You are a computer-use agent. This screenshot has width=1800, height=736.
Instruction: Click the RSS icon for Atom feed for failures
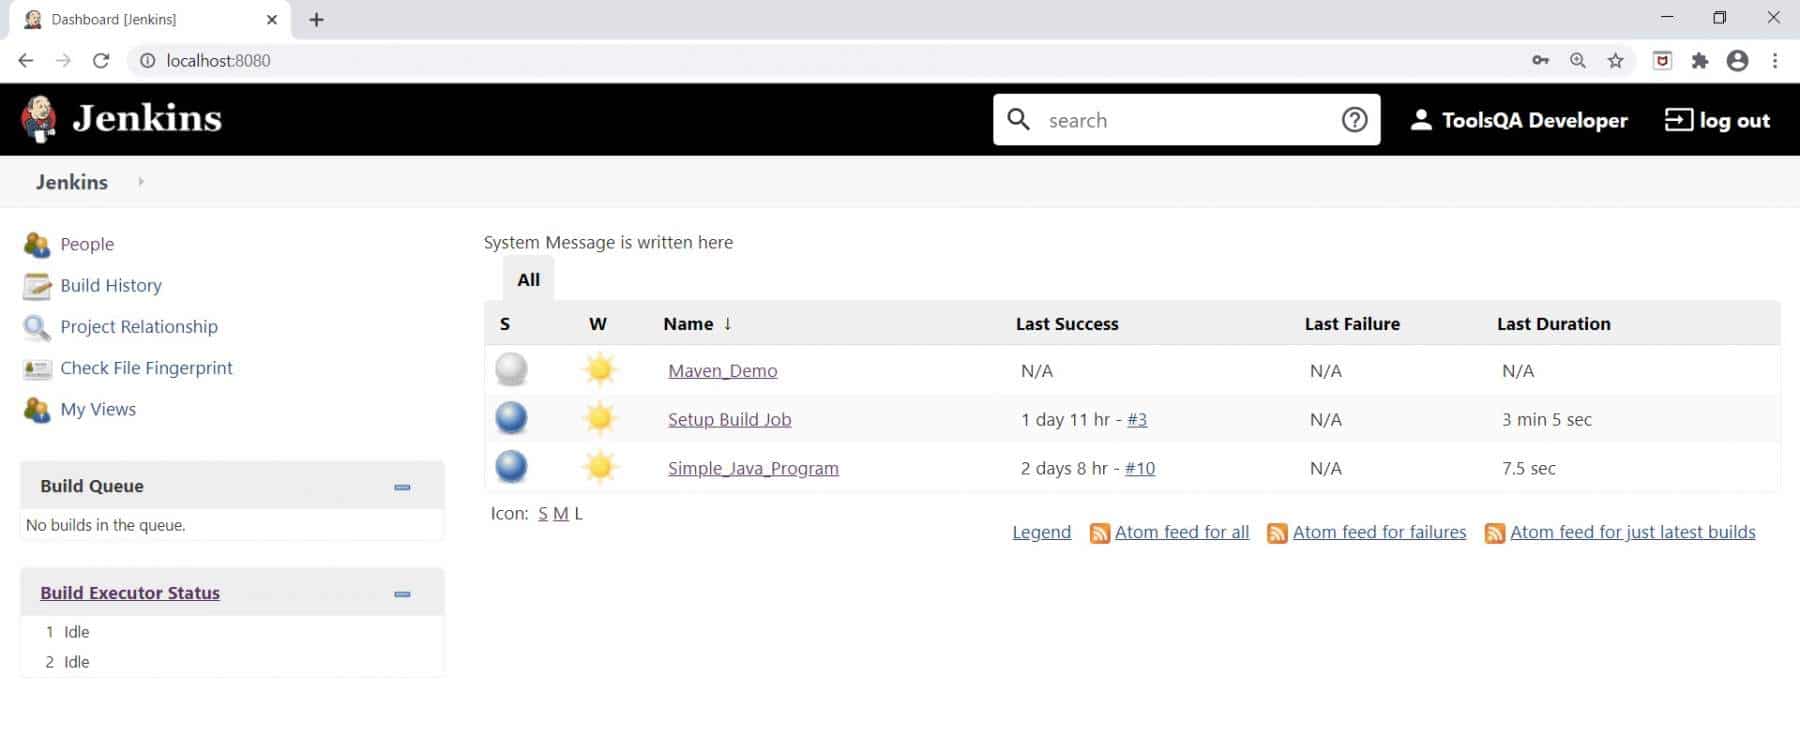pos(1277,533)
